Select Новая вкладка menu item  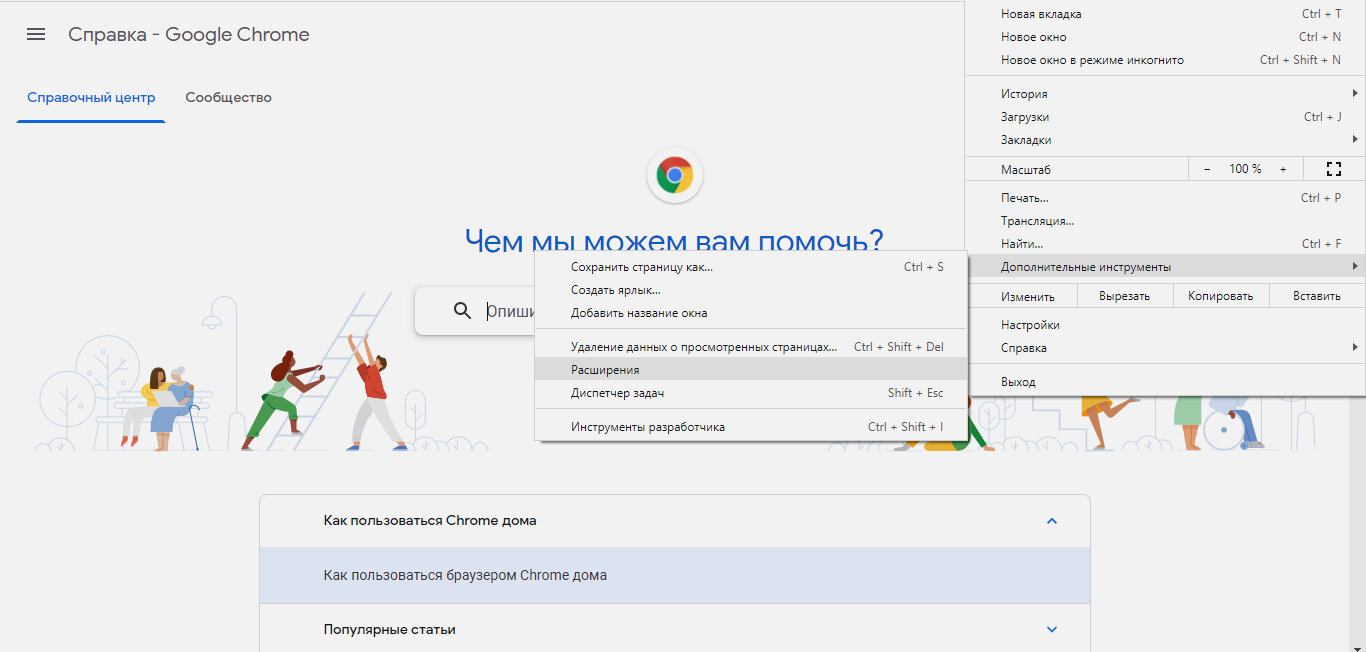[1165, 14]
